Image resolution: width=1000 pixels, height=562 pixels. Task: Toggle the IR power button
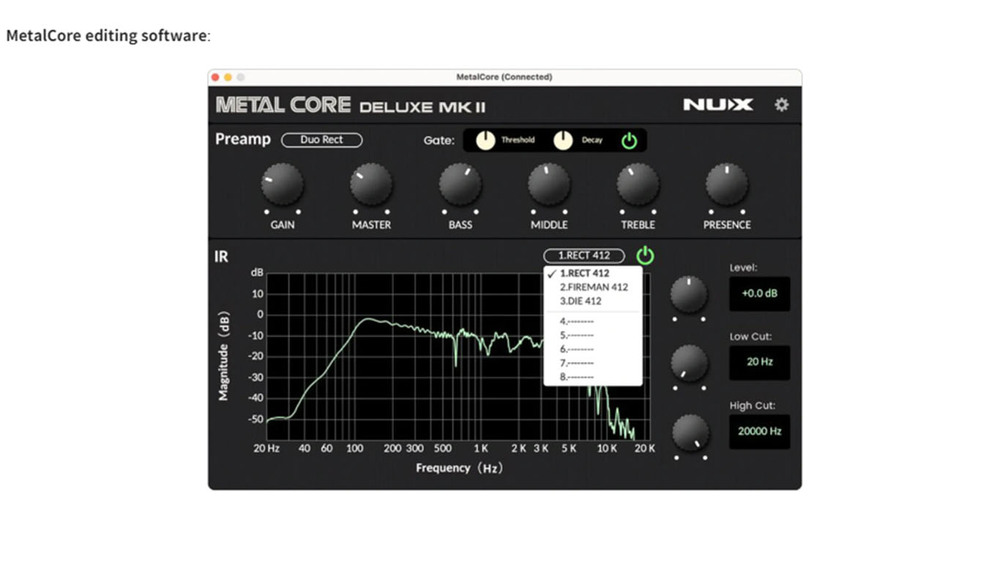point(645,255)
